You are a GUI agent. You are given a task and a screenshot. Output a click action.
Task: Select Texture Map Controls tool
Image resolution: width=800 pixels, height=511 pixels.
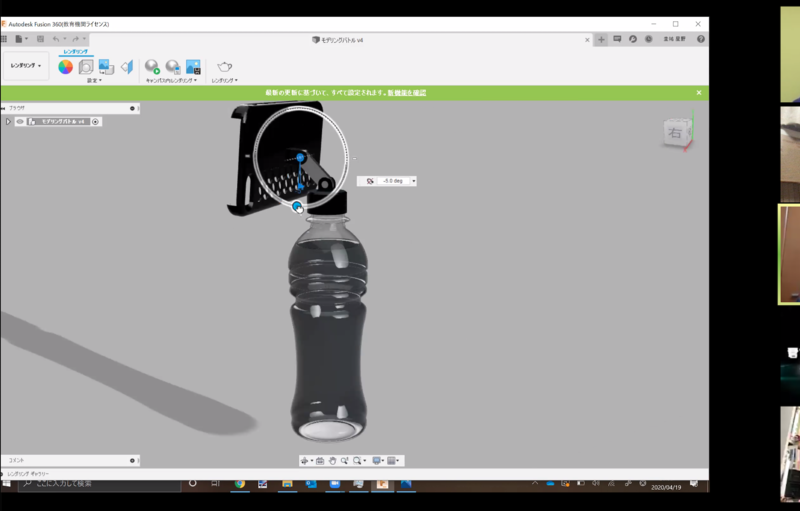tap(127, 67)
